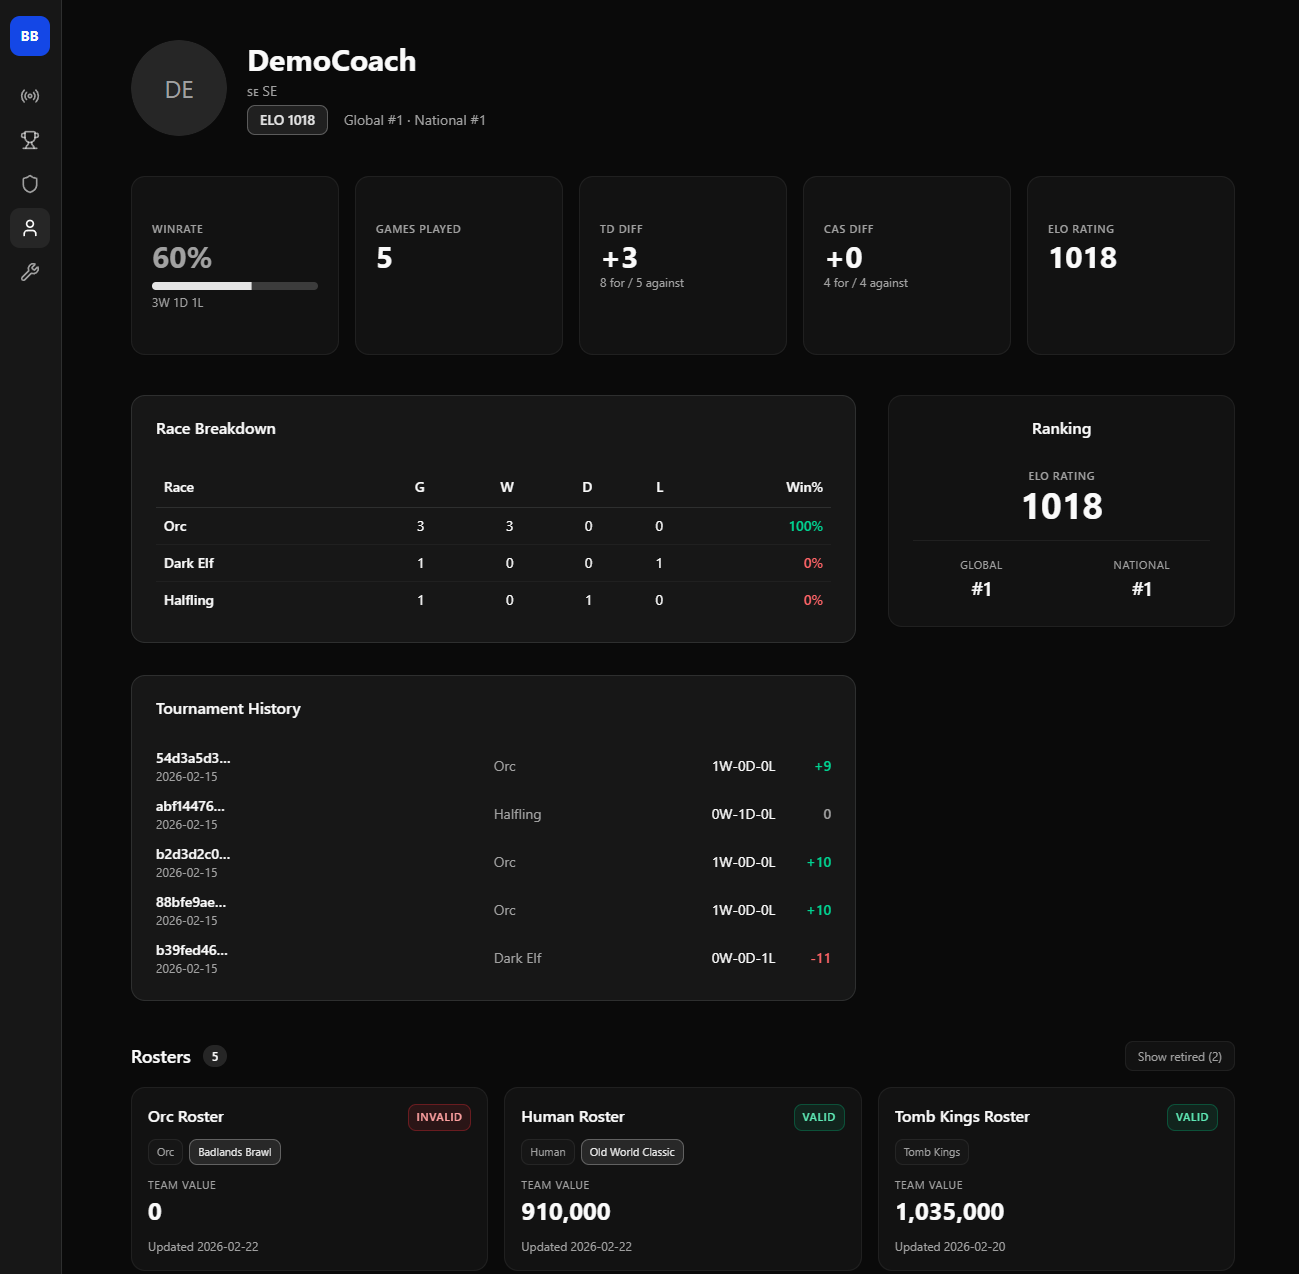
Task: Click the BB logo icon
Action: click(x=30, y=36)
